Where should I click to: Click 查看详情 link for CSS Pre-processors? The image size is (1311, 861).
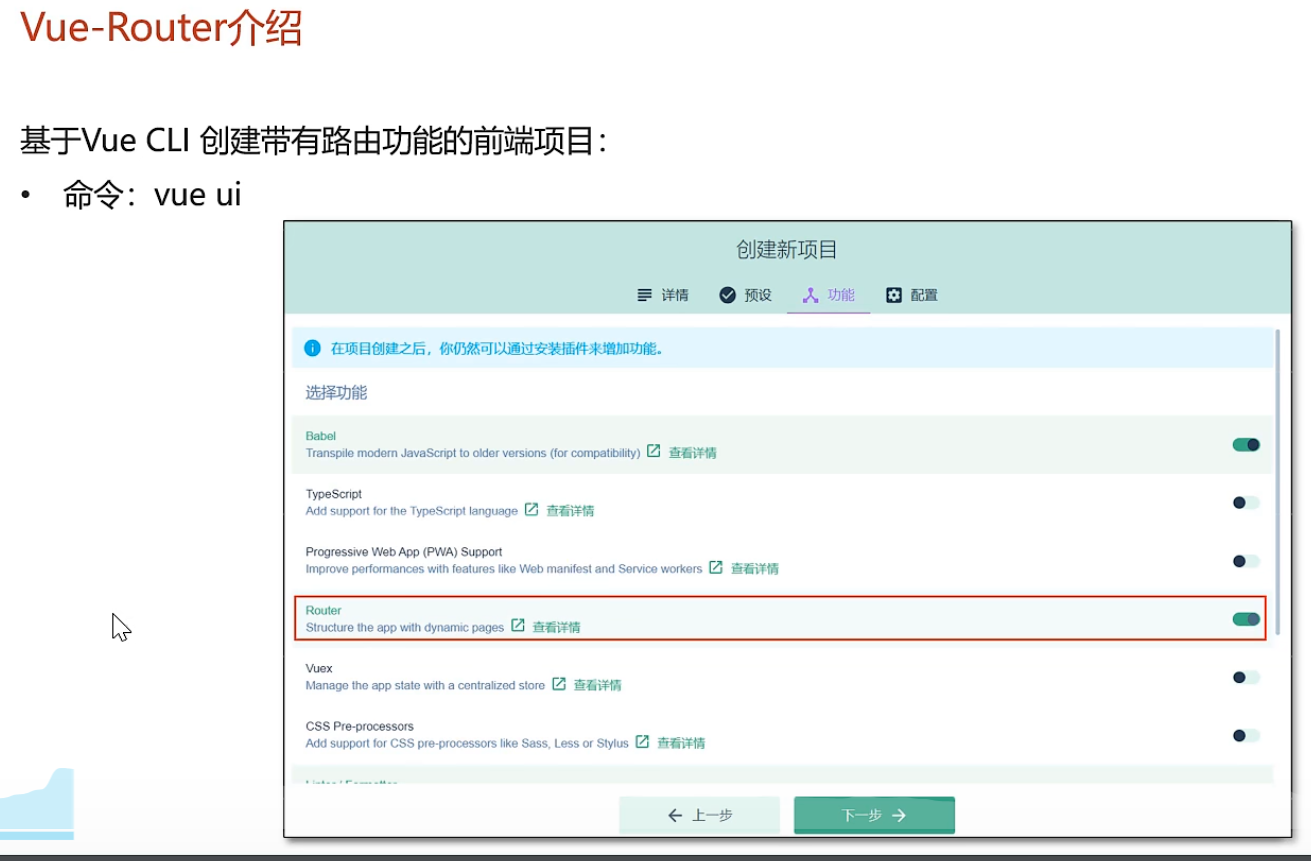coord(681,743)
